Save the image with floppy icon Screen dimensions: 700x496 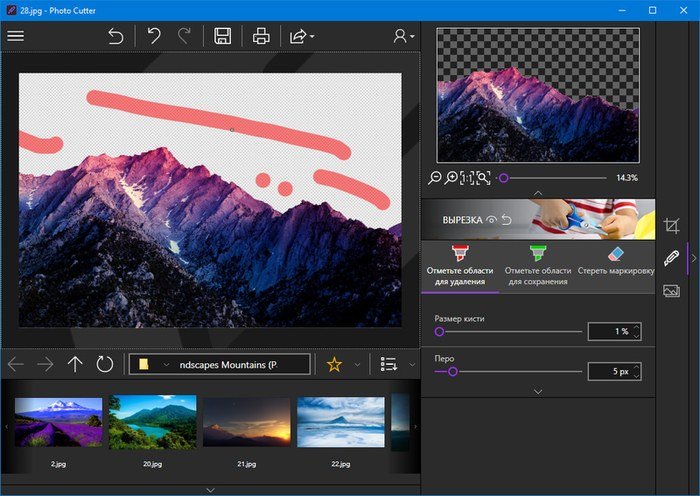pyautogui.click(x=222, y=36)
